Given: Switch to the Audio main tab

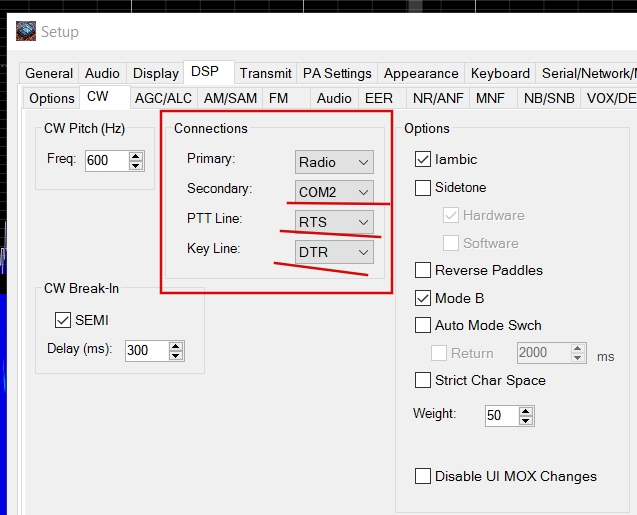Looking at the screenshot, I should pyautogui.click(x=102, y=73).
